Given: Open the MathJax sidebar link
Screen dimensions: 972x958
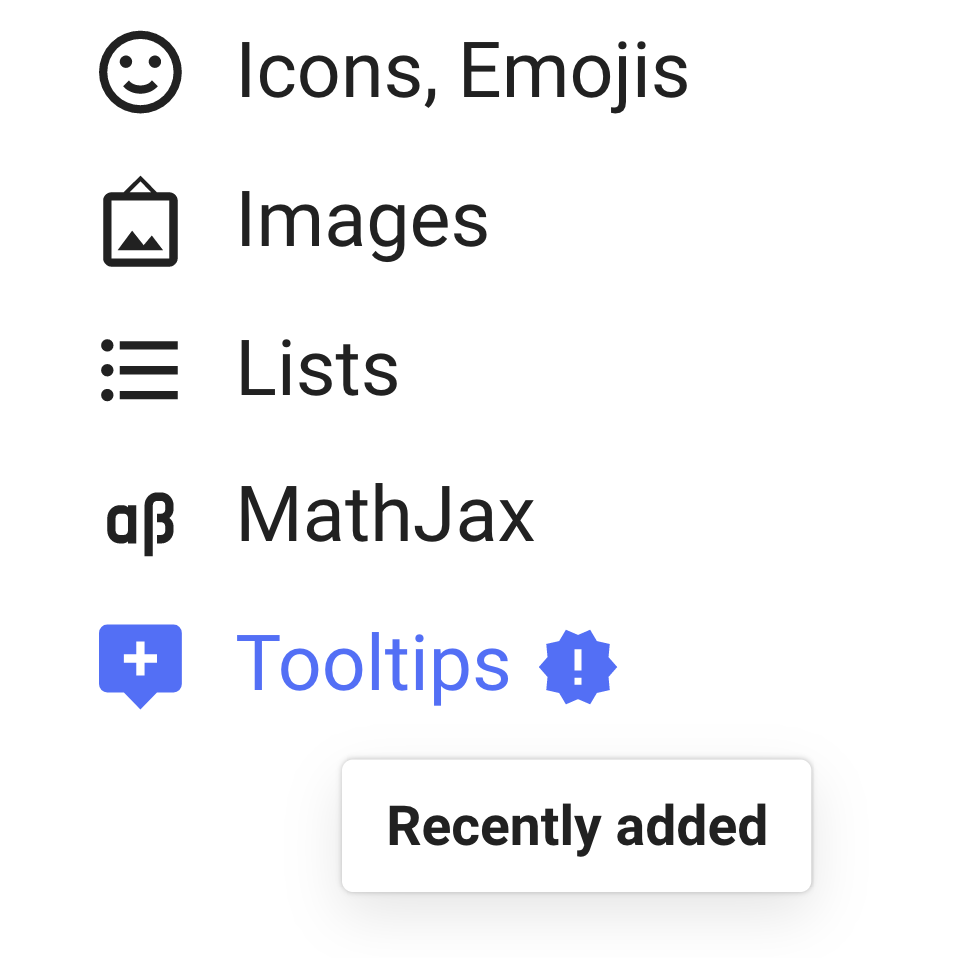Looking at the screenshot, I should coord(385,515).
